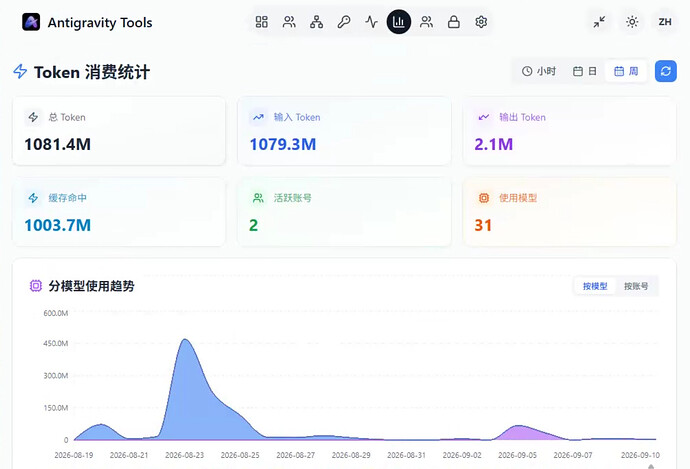Viewport: 690px width, 469px height.
Task: Open the activity monitor pulse icon
Action: tap(371, 22)
